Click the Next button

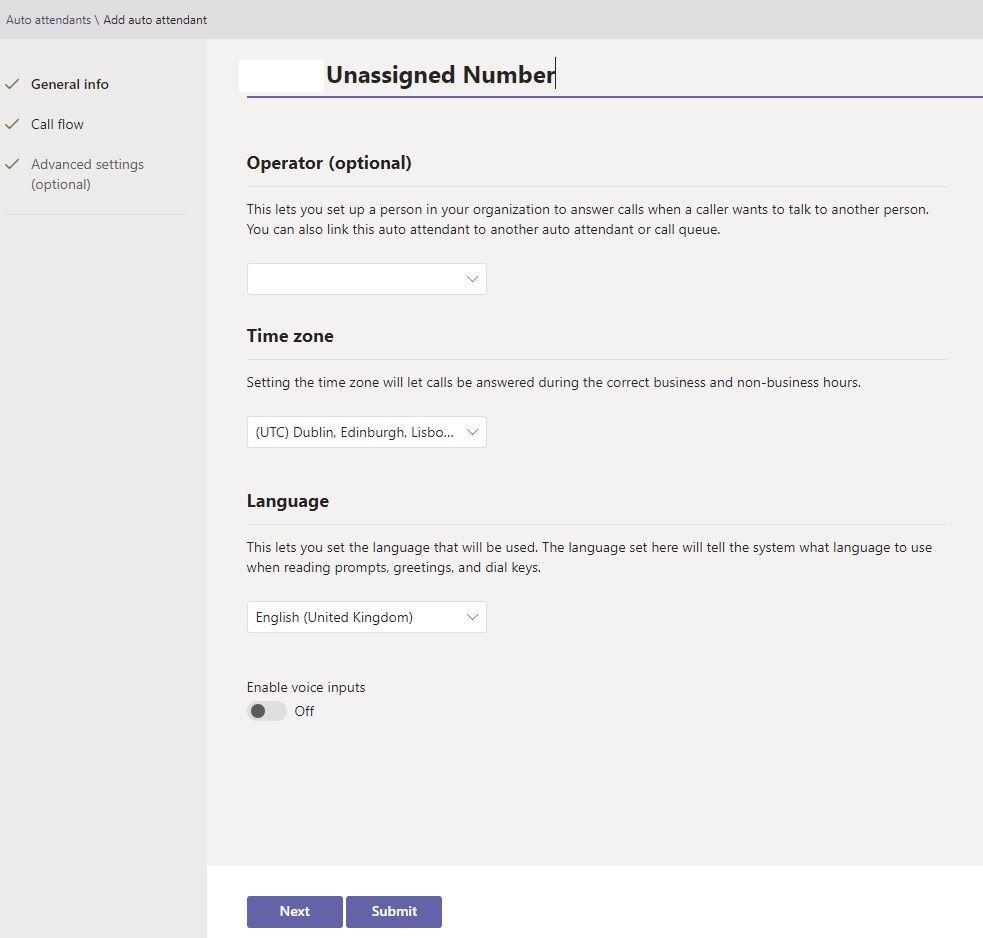click(x=295, y=912)
